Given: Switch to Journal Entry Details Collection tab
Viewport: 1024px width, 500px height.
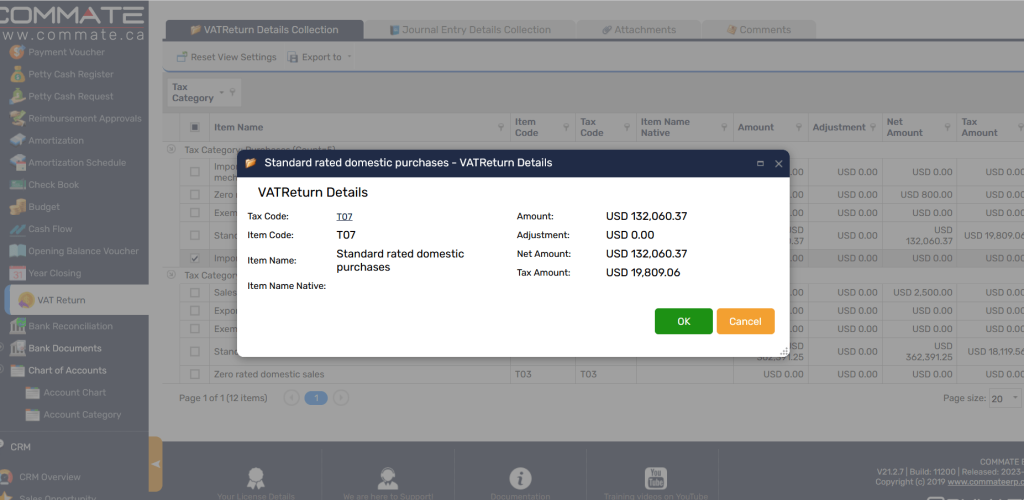Looking at the screenshot, I should 469,30.
